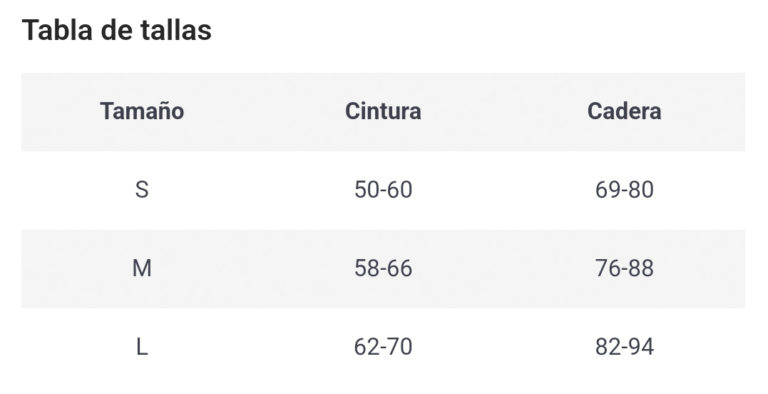This screenshot has height=394, width=768.
Task: Click waist value 50-60
Action: 383,190
